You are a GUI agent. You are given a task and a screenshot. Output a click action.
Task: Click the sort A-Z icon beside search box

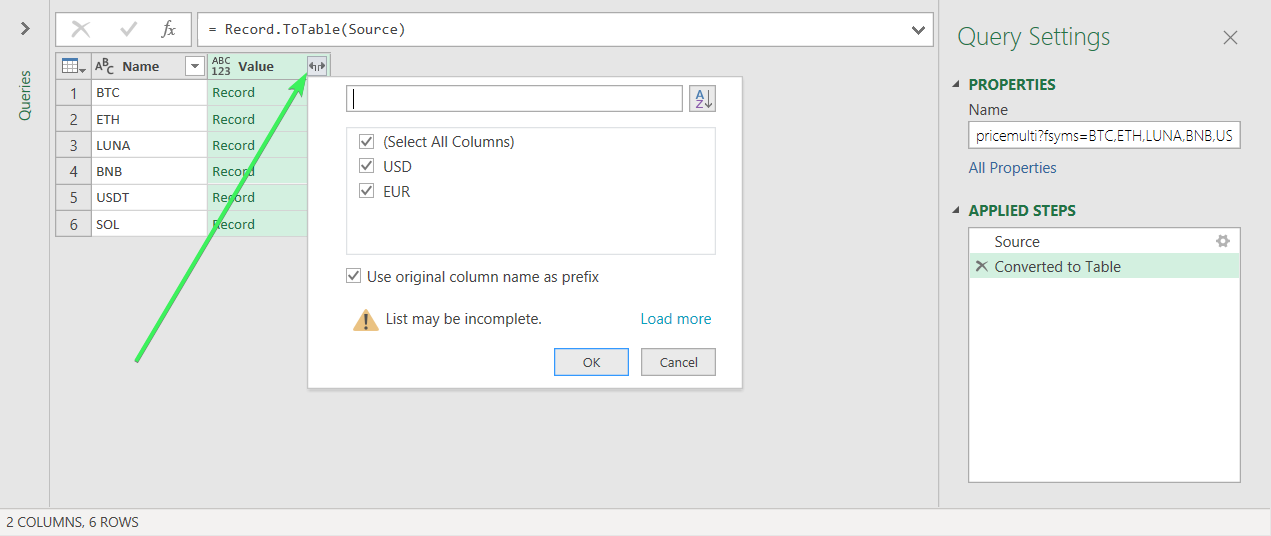point(702,98)
